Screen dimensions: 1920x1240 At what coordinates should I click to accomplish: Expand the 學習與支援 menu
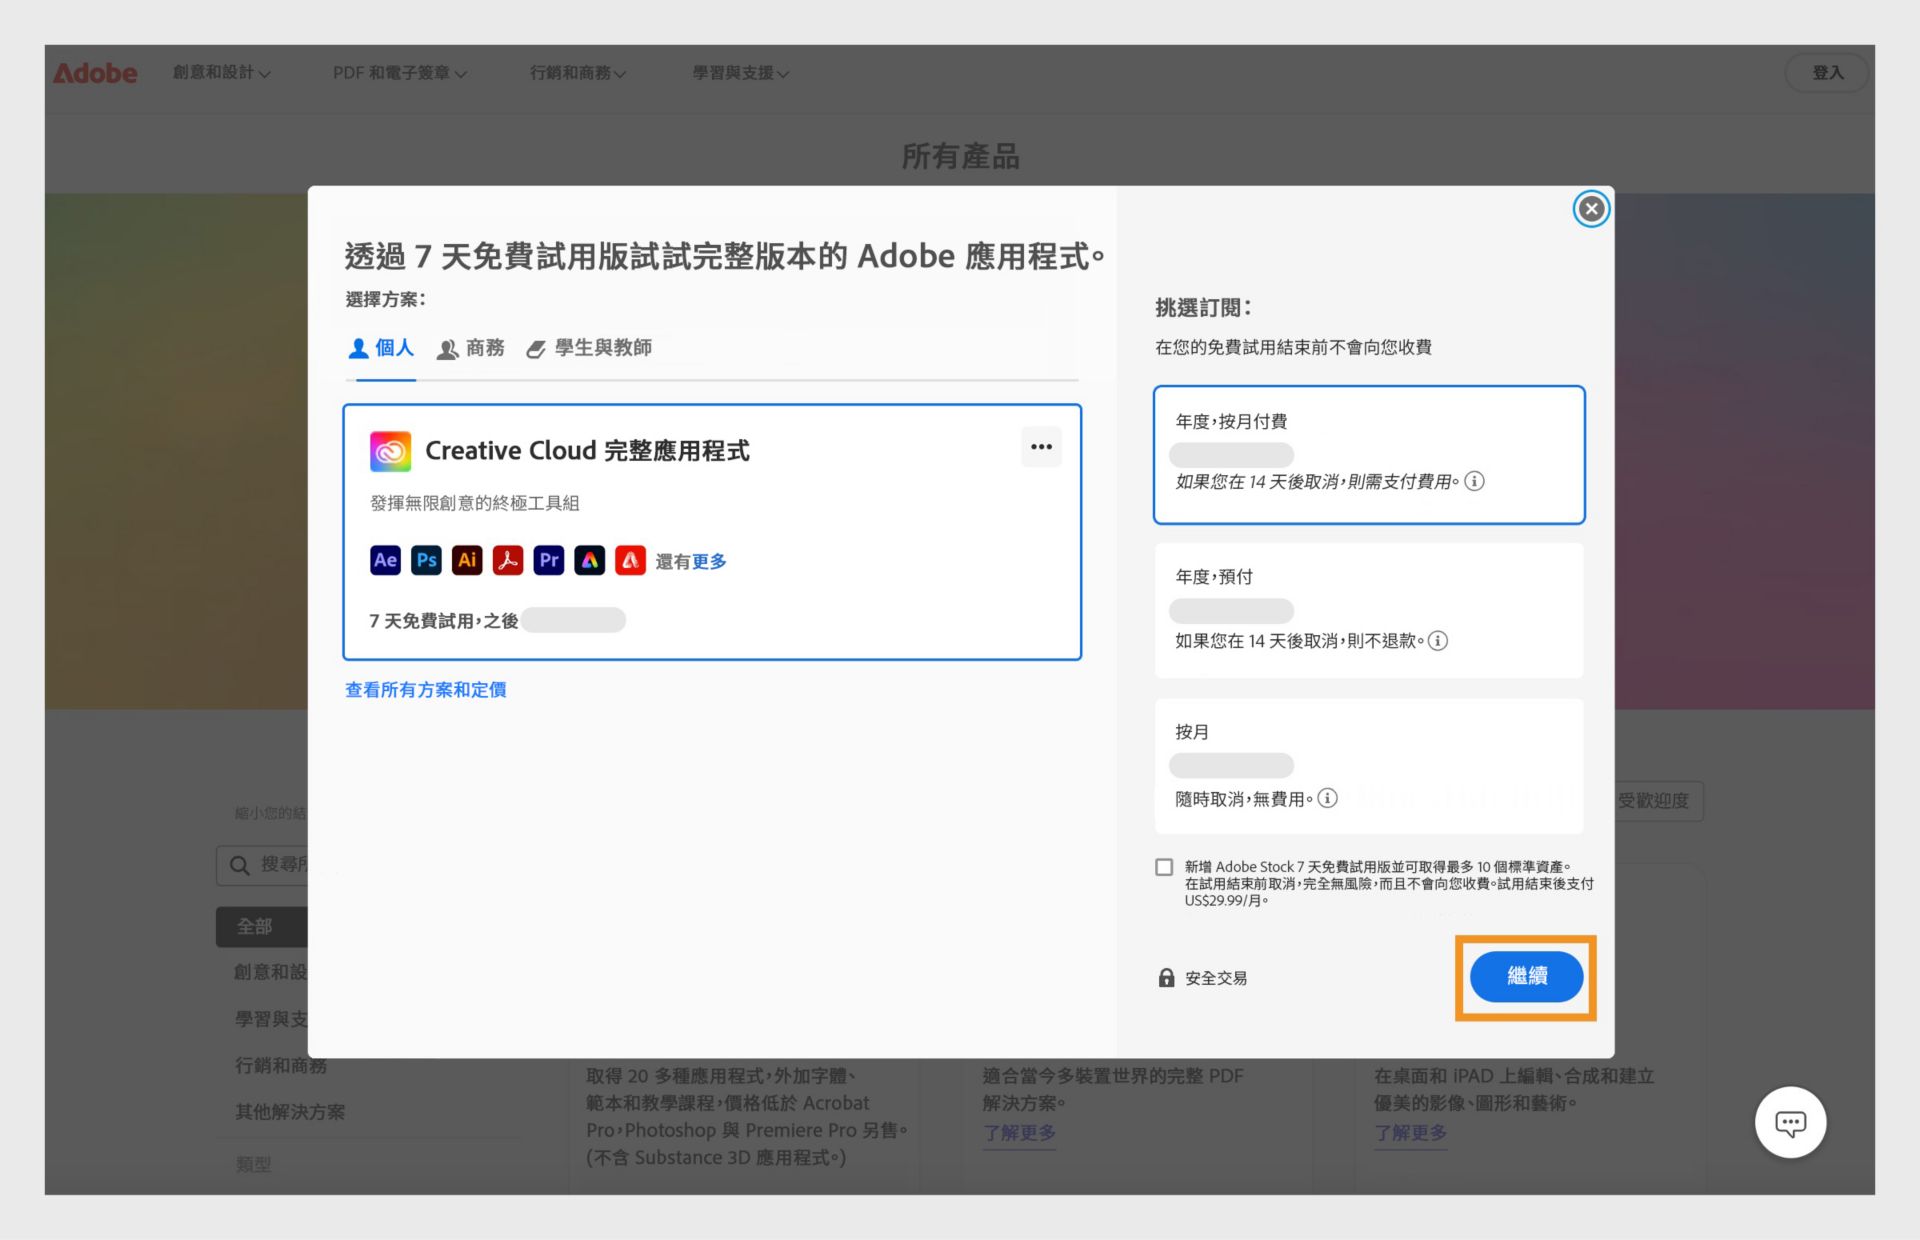[x=741, y=73]
